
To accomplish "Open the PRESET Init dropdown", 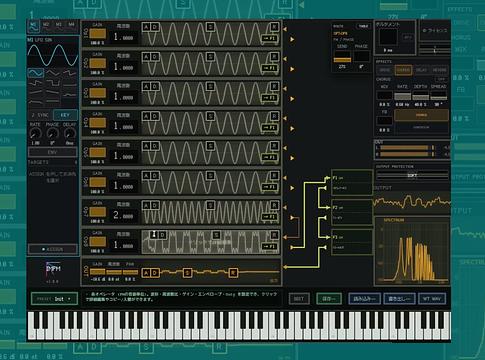I will click(x=54, y=299).
